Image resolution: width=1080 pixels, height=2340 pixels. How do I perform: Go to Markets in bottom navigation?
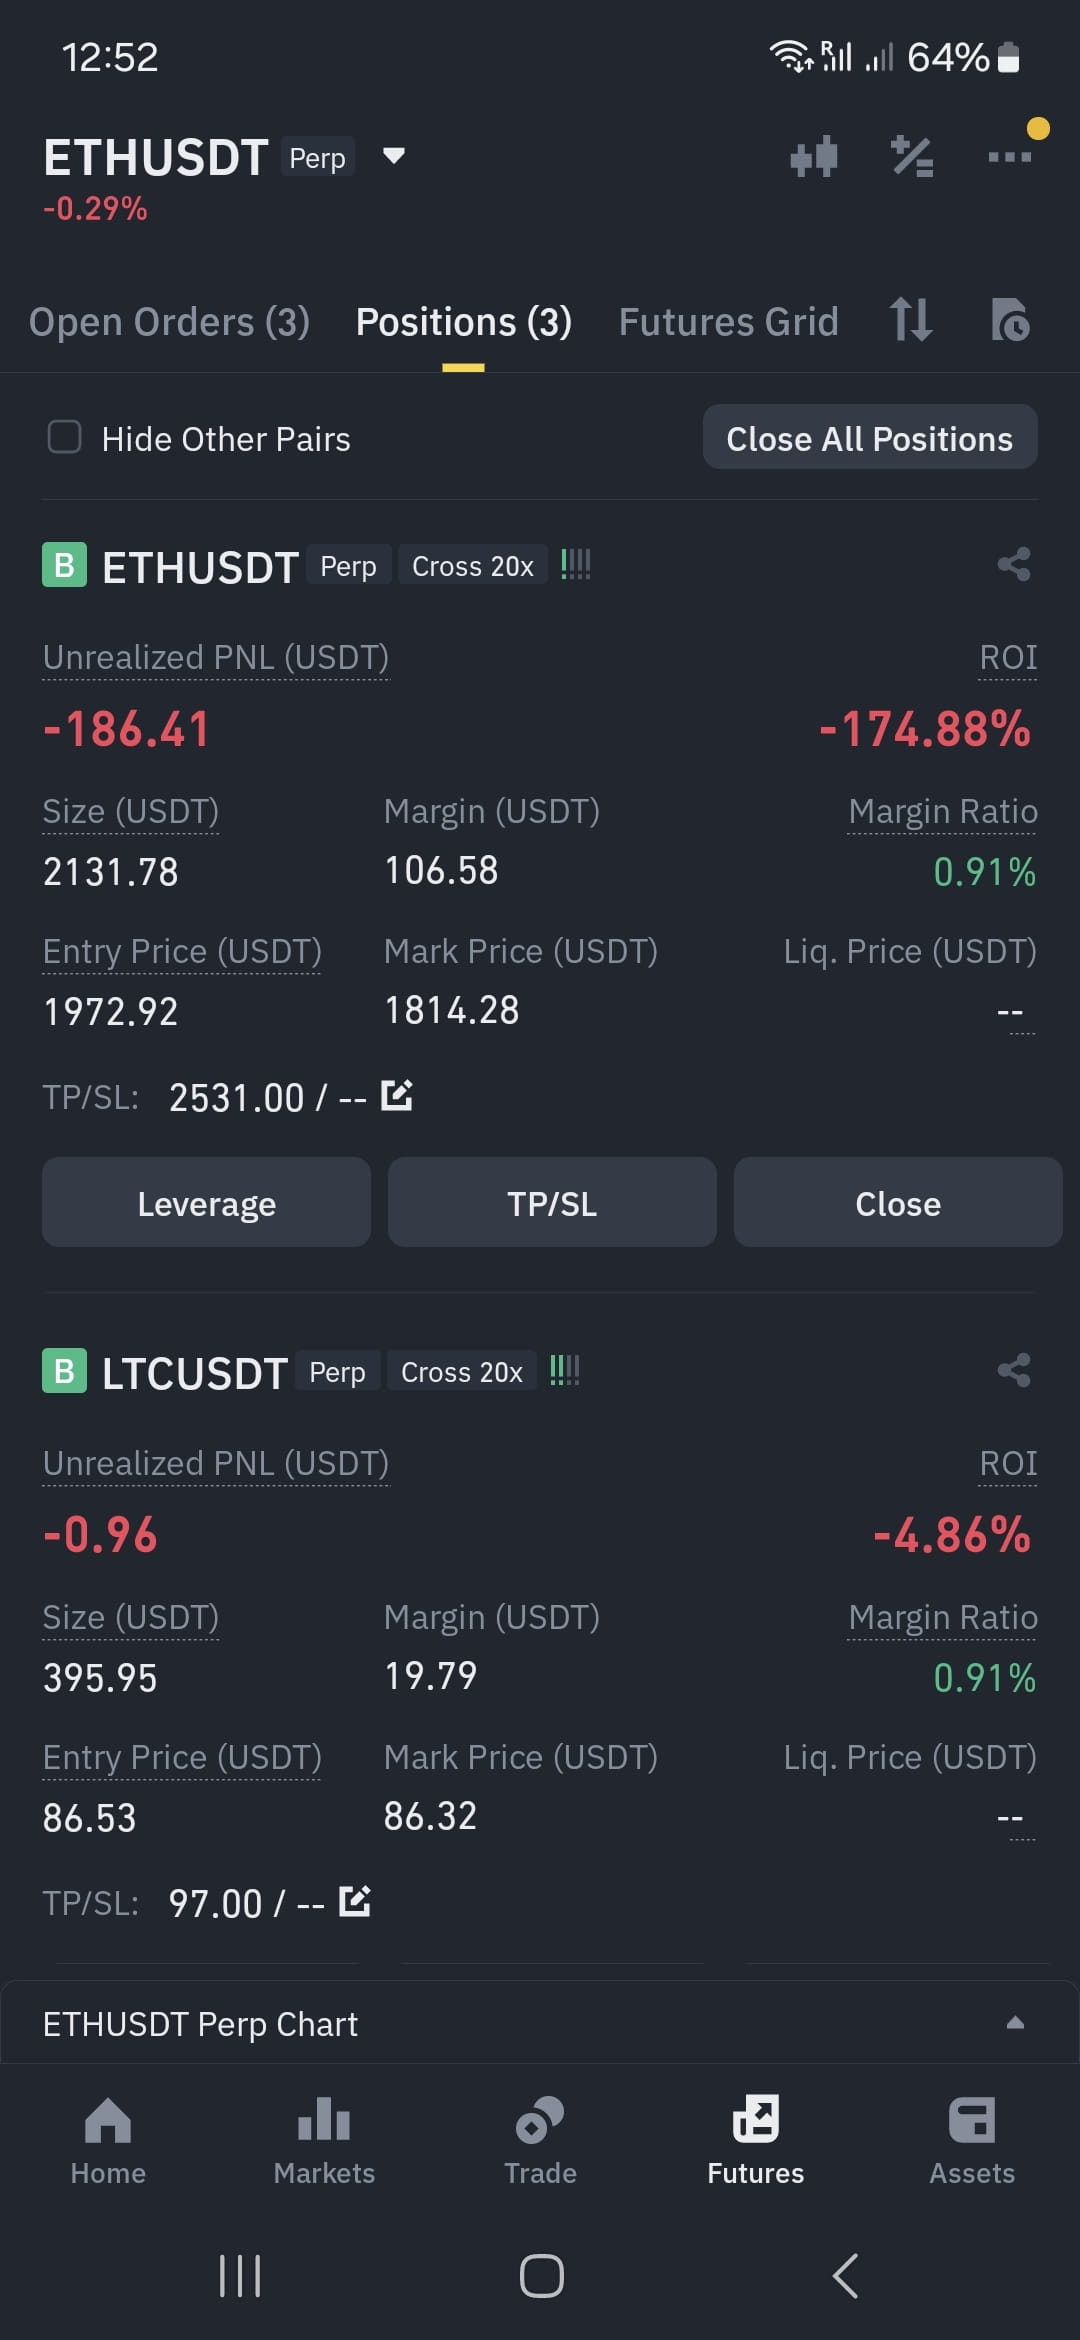(x=324, y=2142)
